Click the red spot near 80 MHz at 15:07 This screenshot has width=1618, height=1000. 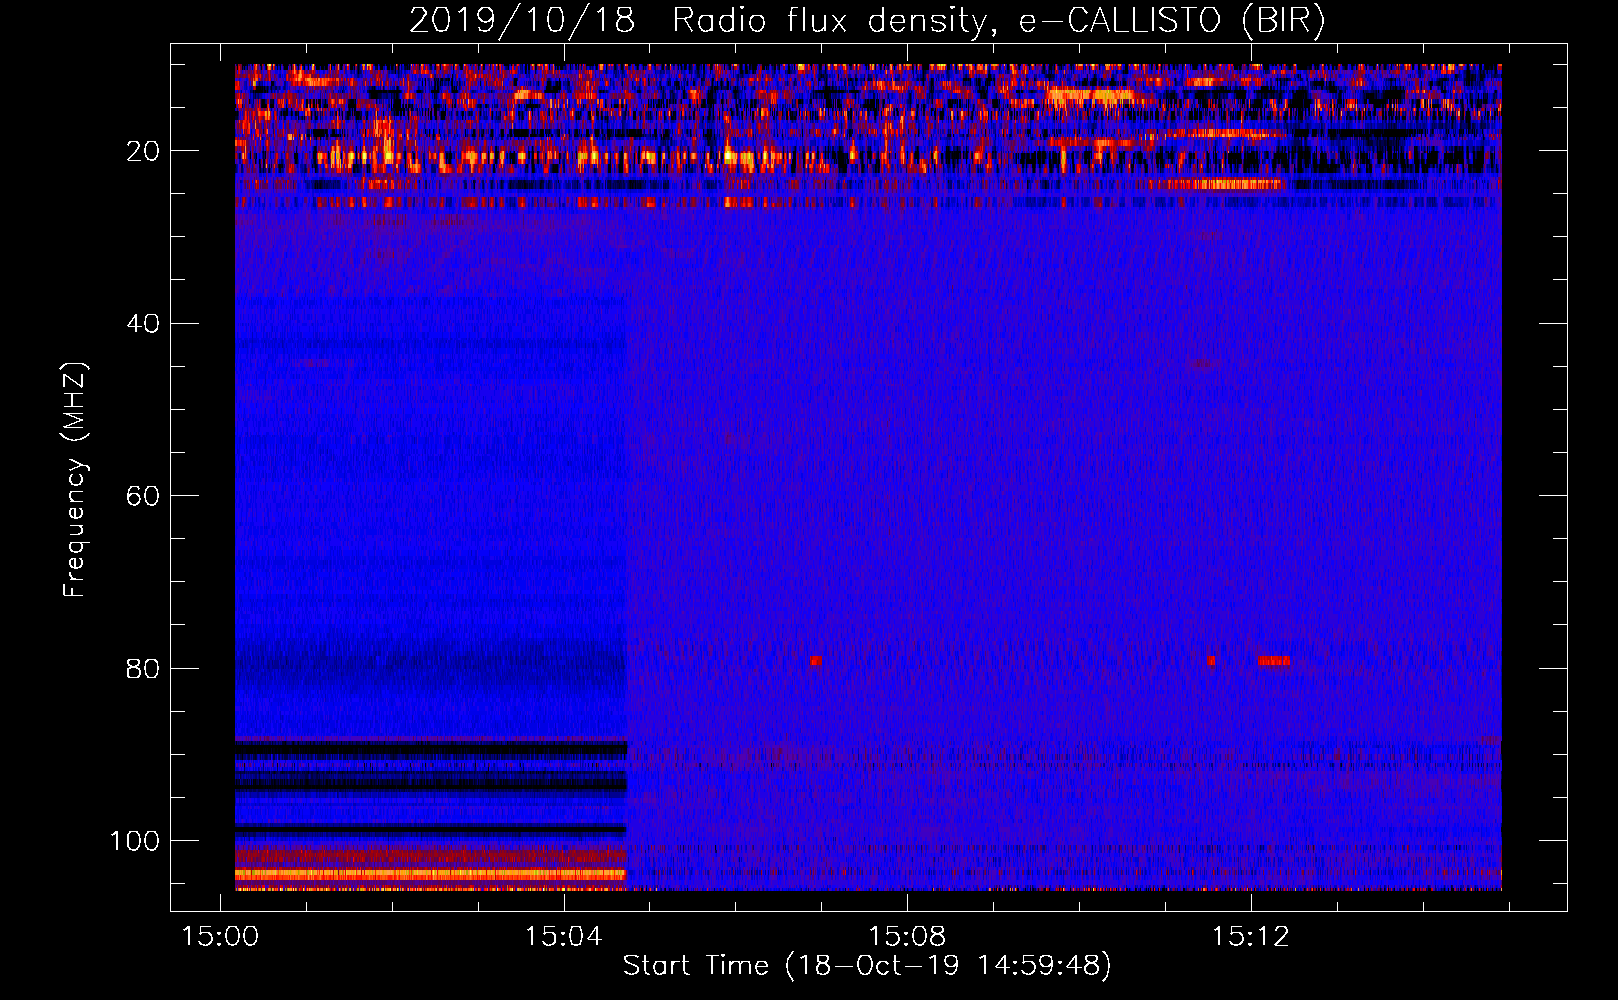click(815, 661)
